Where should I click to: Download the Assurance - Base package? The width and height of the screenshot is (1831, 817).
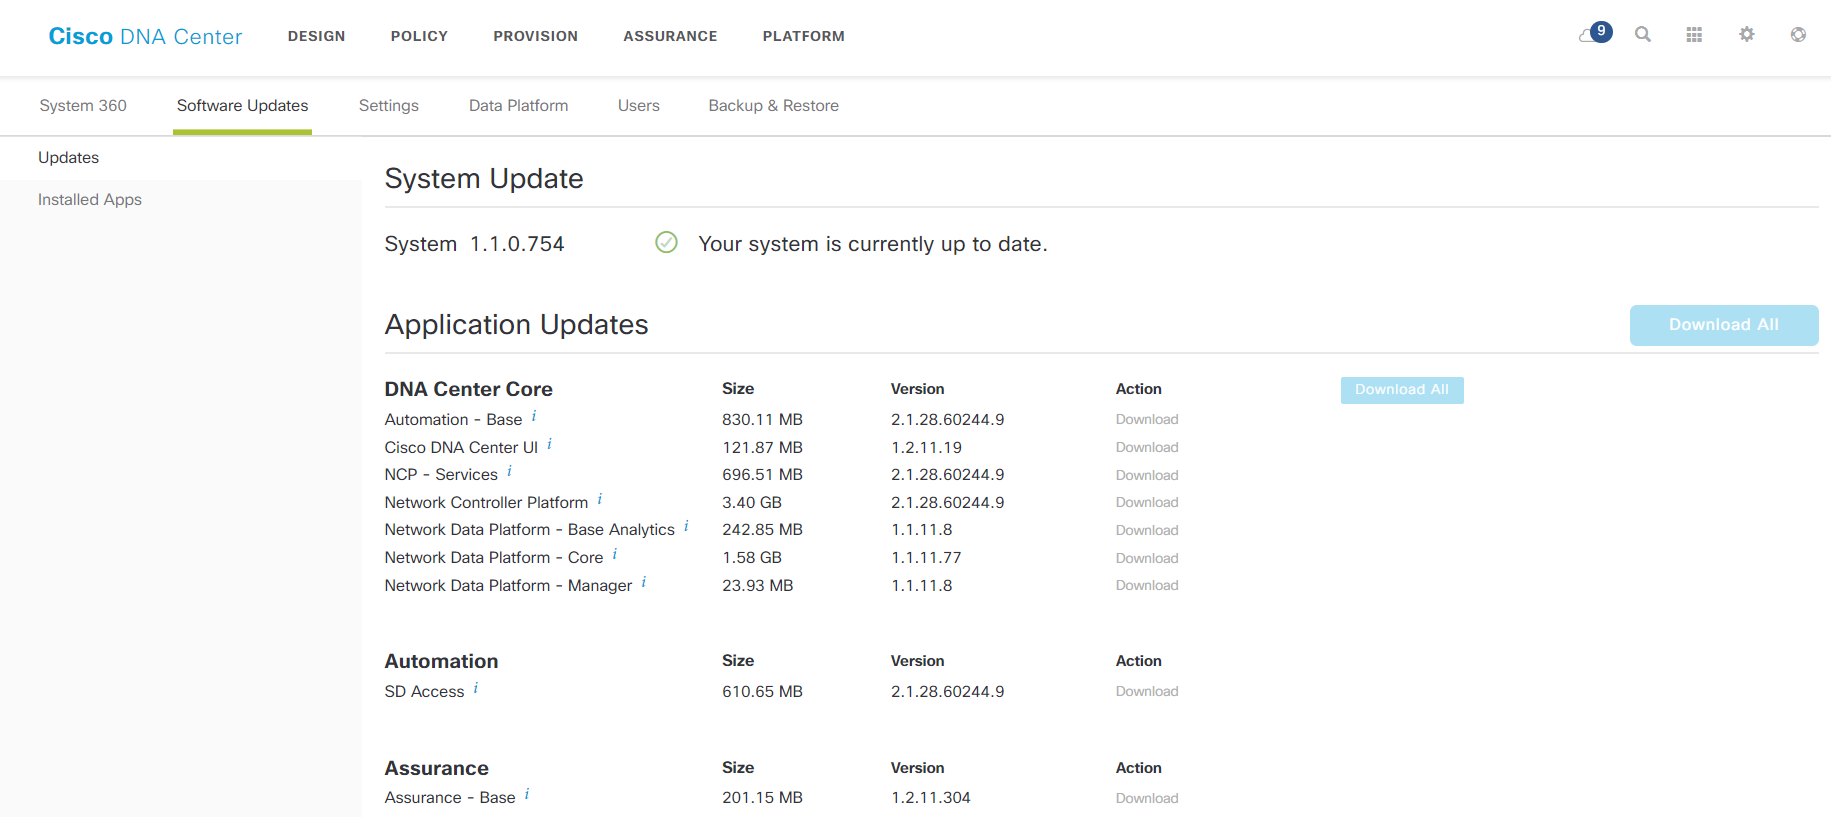[x=1147, y=798]
